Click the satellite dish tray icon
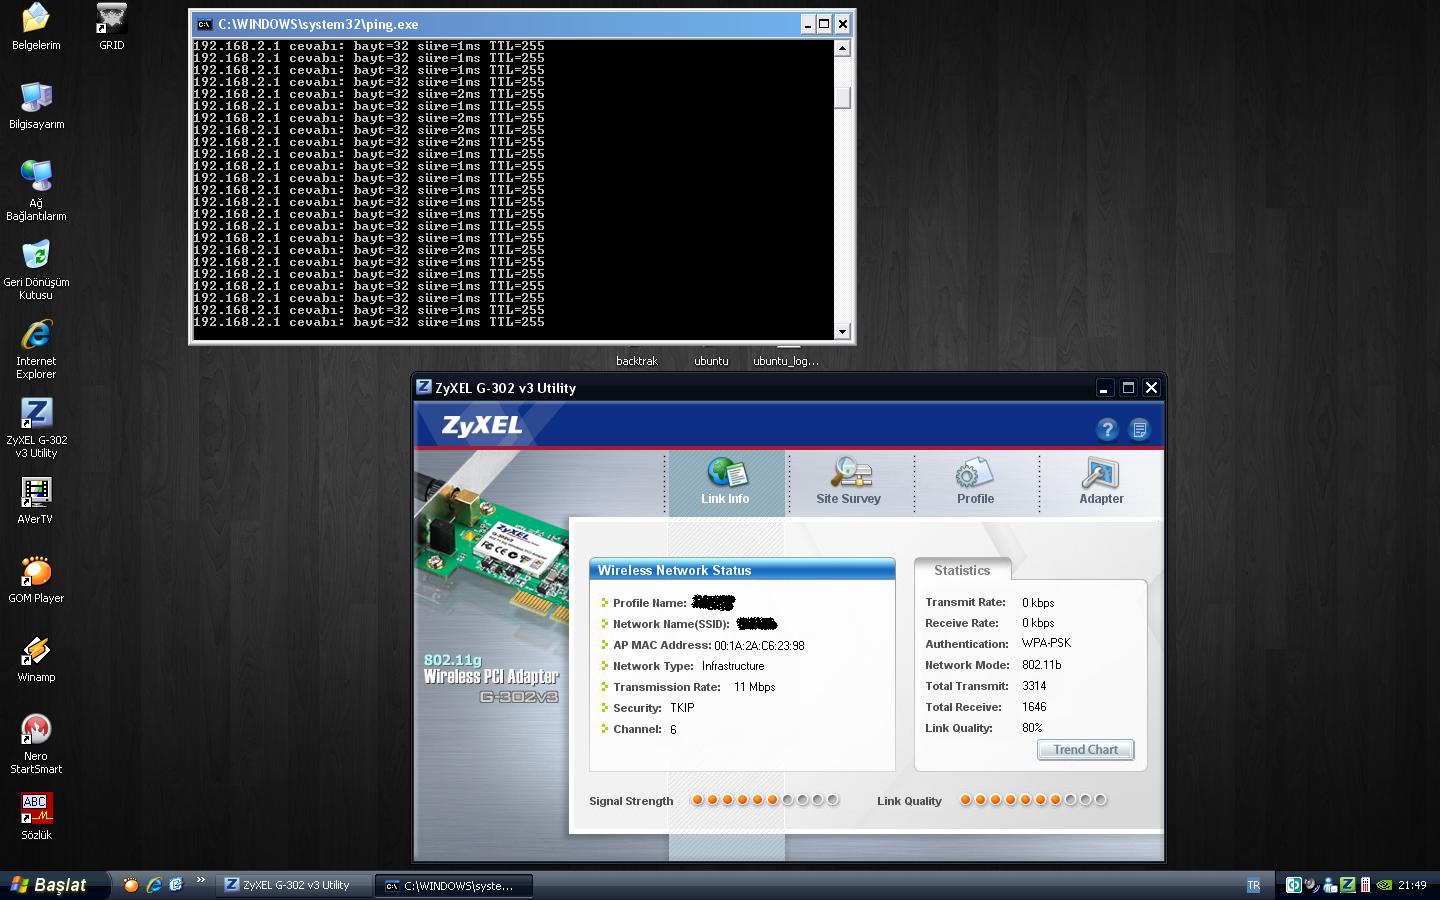This screenshot has height=900, width=1440. coord(1311,885)
